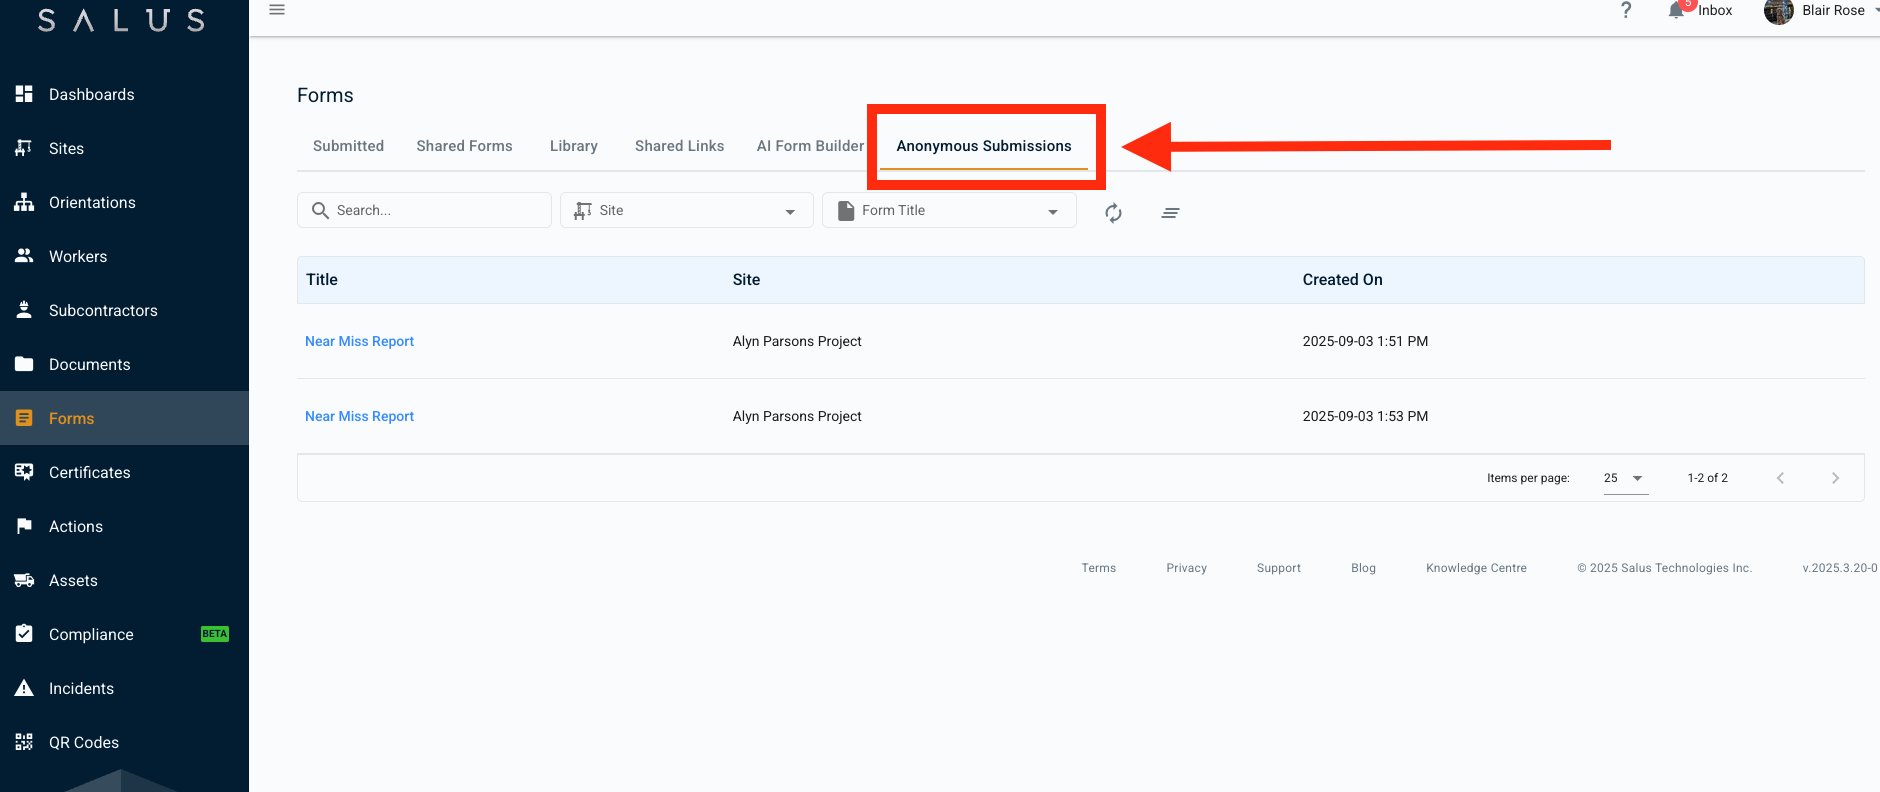1880x792 pixels.
Task: Go to Dashboards in sidebar
Action: (91, 94)
